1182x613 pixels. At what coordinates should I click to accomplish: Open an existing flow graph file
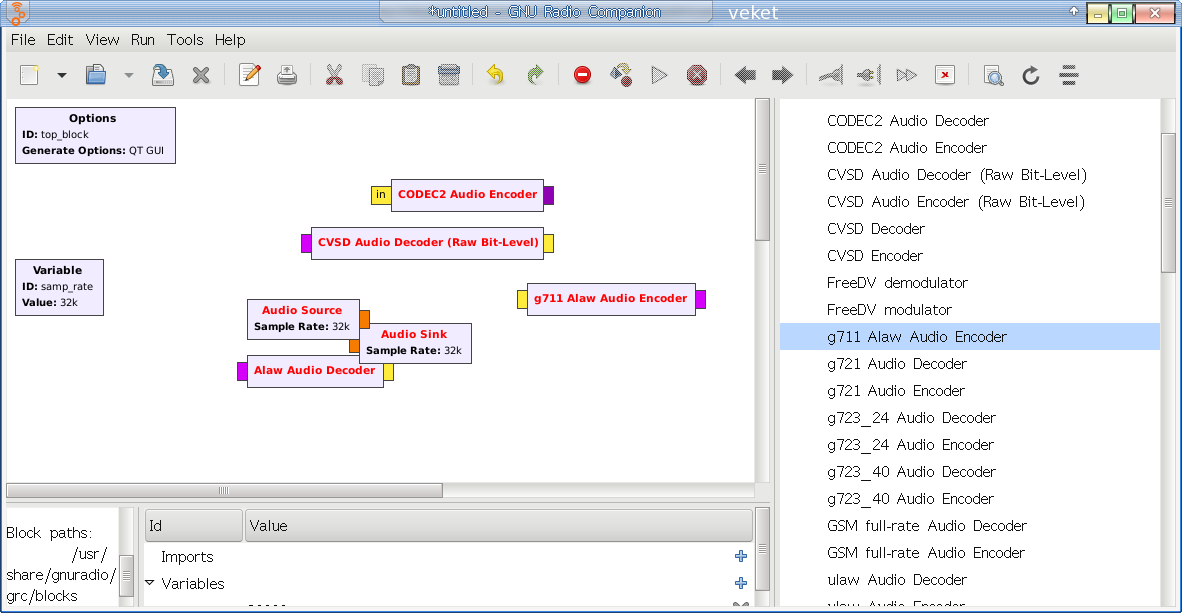point(96,75)
